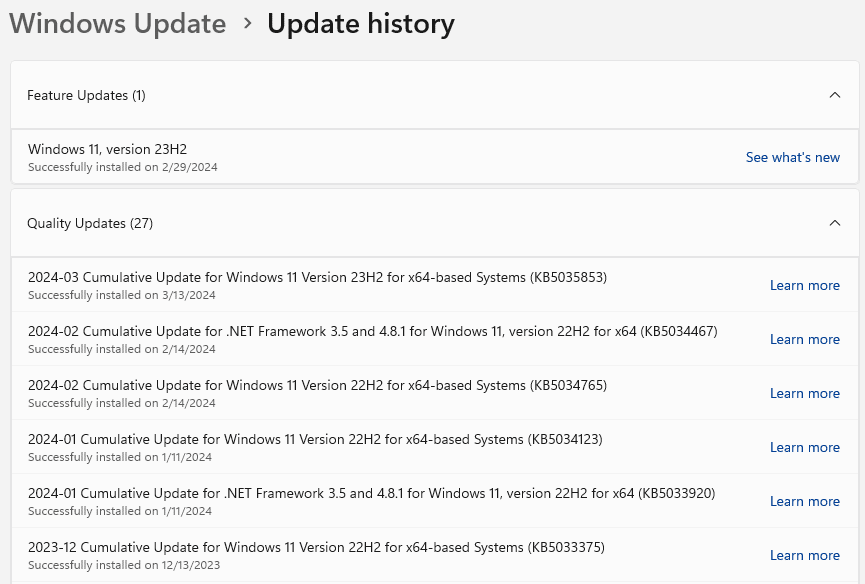Open Learn more for KB5034467
The height and width of the screenshot is (584, 865).
805,339
